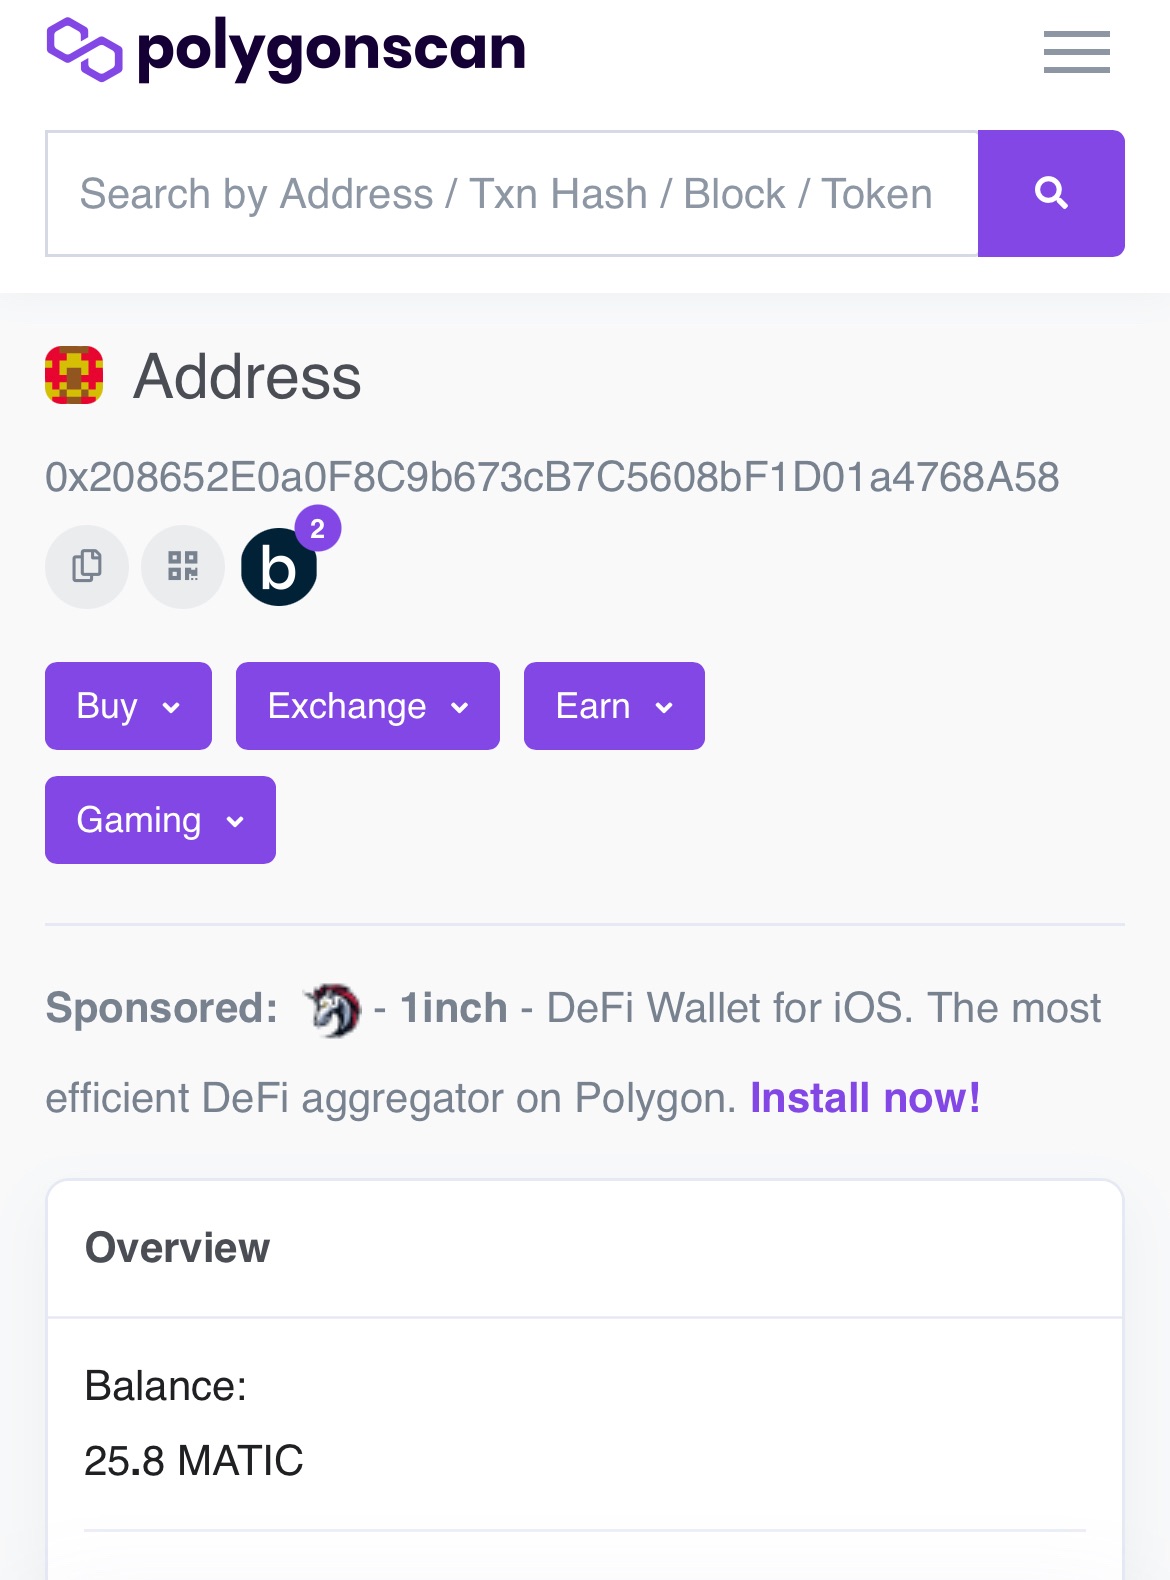Click the notification badge showing 2
This screenshot has width=1170, height=1580.
click(318, 529)
